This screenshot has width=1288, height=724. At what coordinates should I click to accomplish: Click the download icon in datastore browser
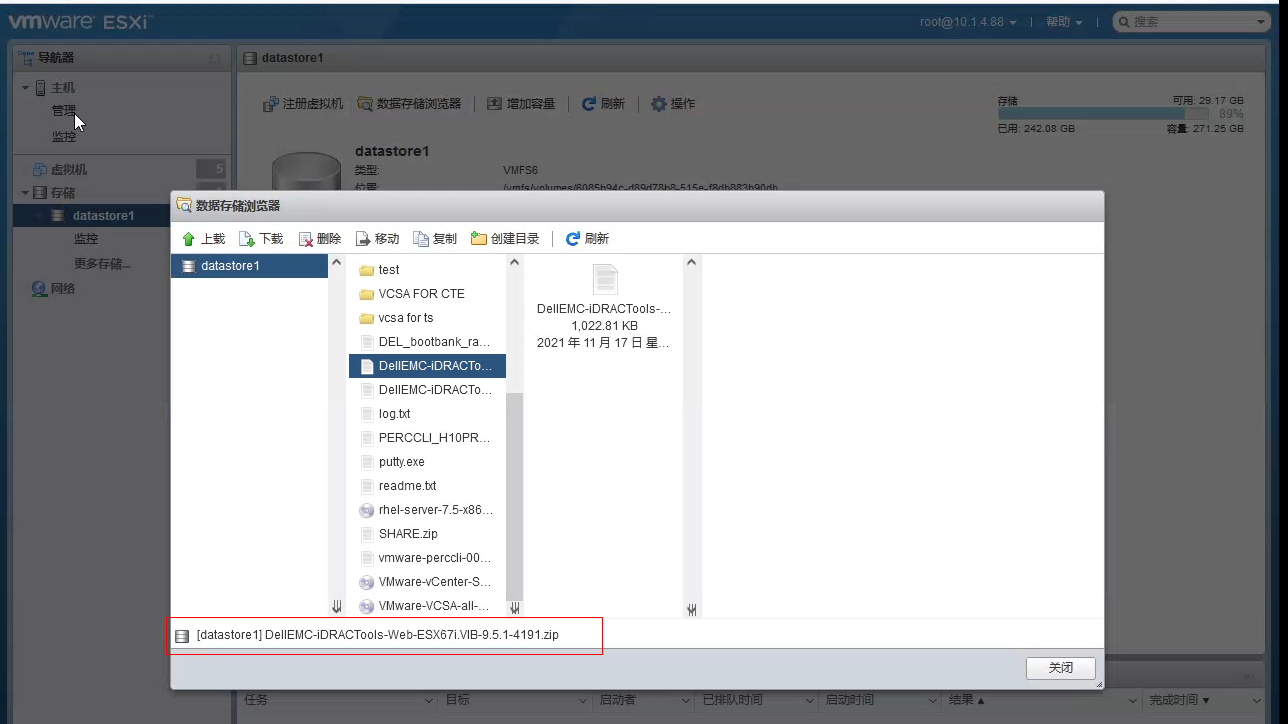click(246, 238)
